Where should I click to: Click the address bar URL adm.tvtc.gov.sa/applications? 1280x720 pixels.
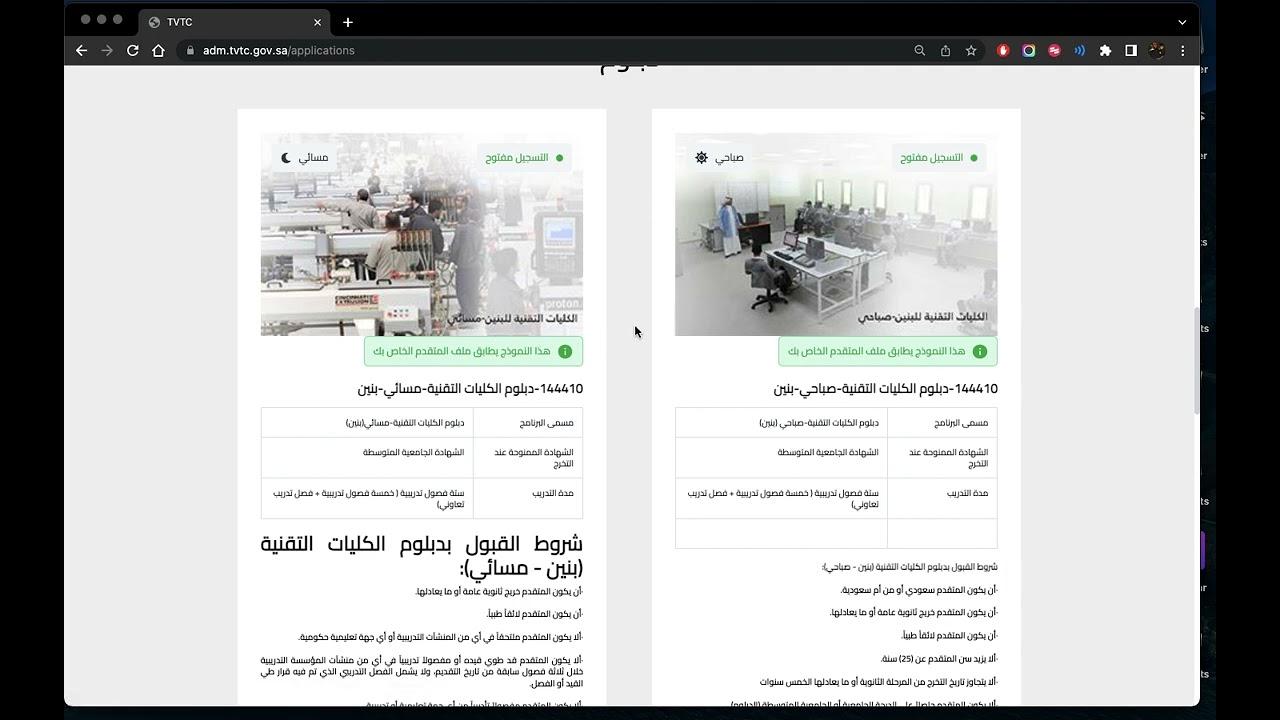[x=278, y=50]
